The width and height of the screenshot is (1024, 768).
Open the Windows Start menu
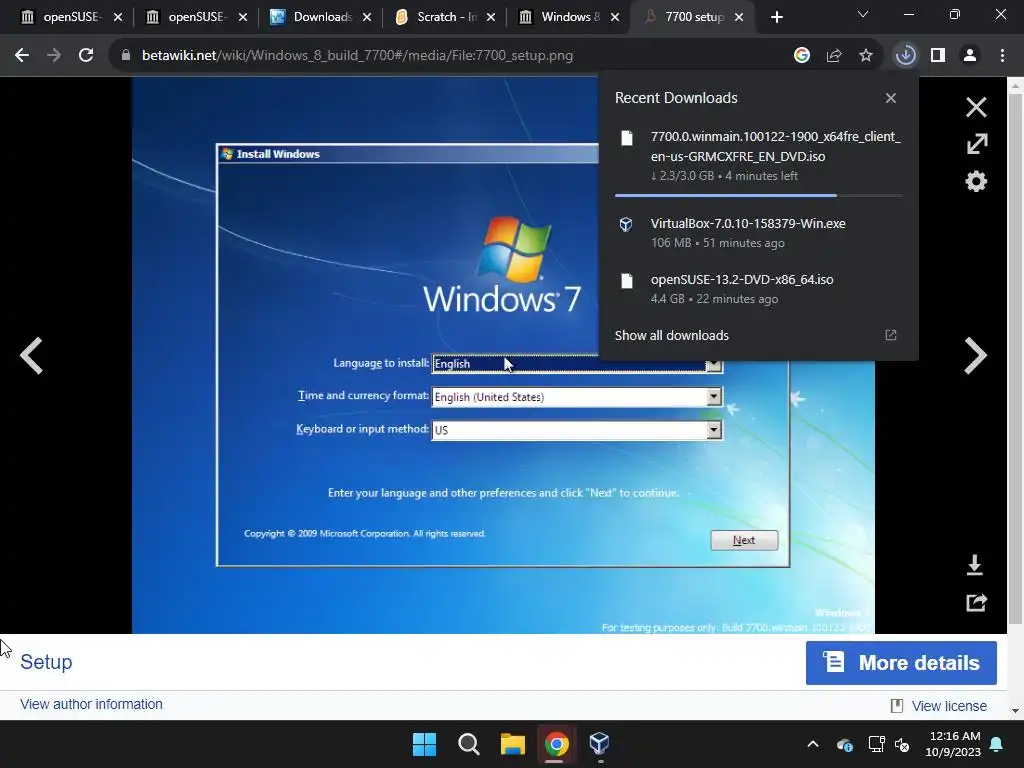(424, 744)
